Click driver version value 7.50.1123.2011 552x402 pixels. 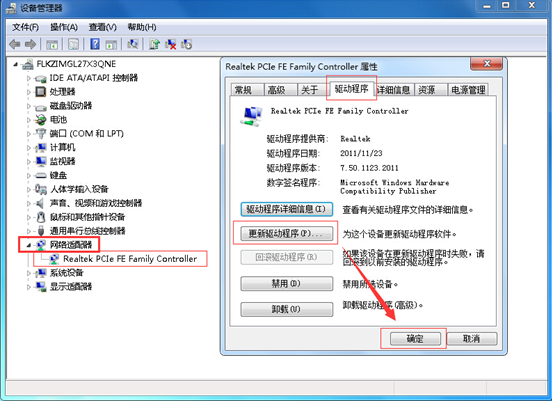pos(369,168)
